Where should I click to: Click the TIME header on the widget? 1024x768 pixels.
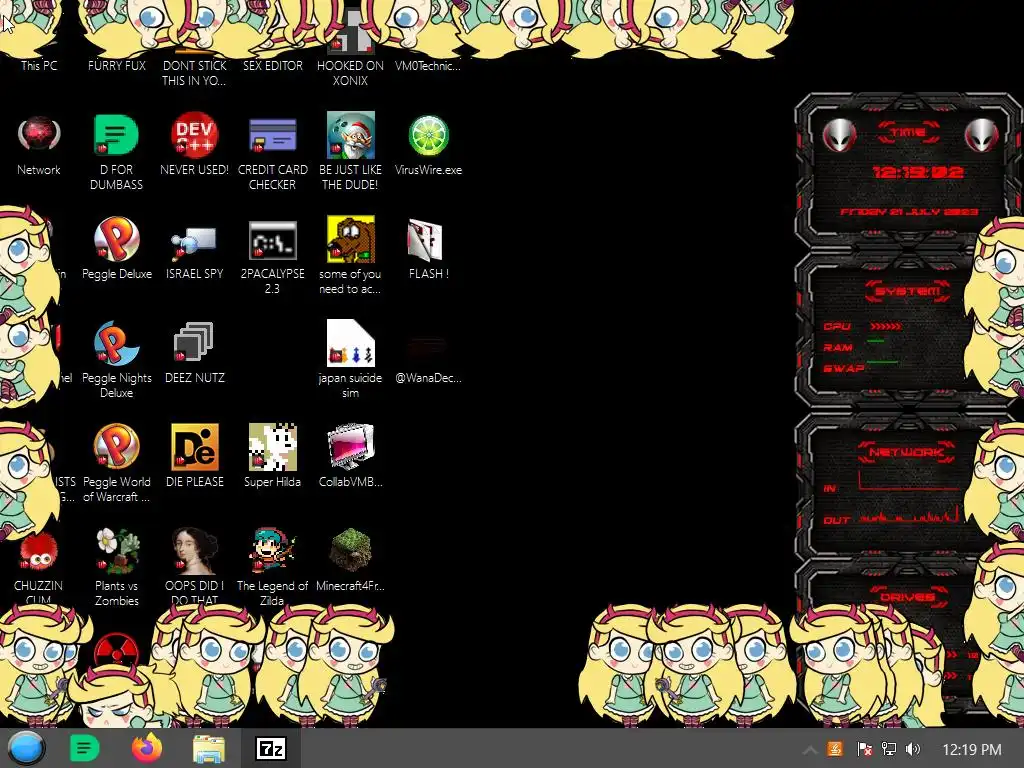coord(908,133)
